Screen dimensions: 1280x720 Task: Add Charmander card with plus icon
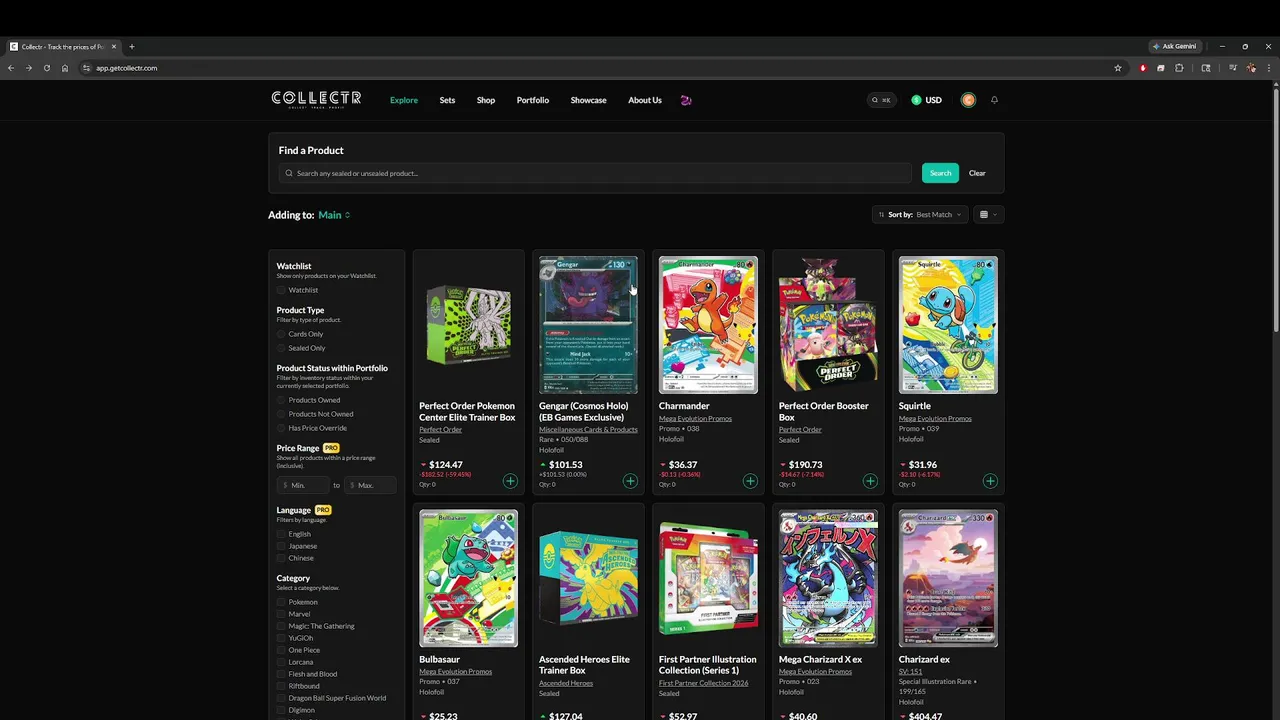coord(750,481)
